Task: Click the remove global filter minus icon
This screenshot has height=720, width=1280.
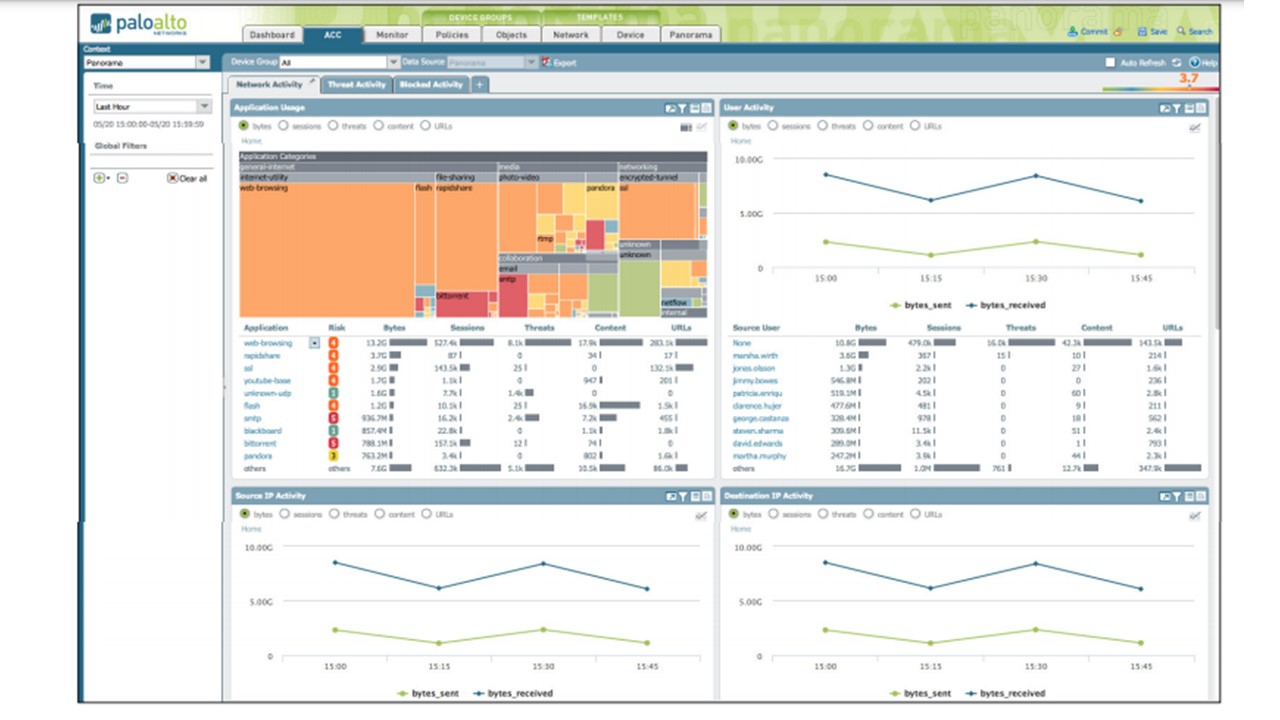Action: pyautogui.click(x=122, y=178)
